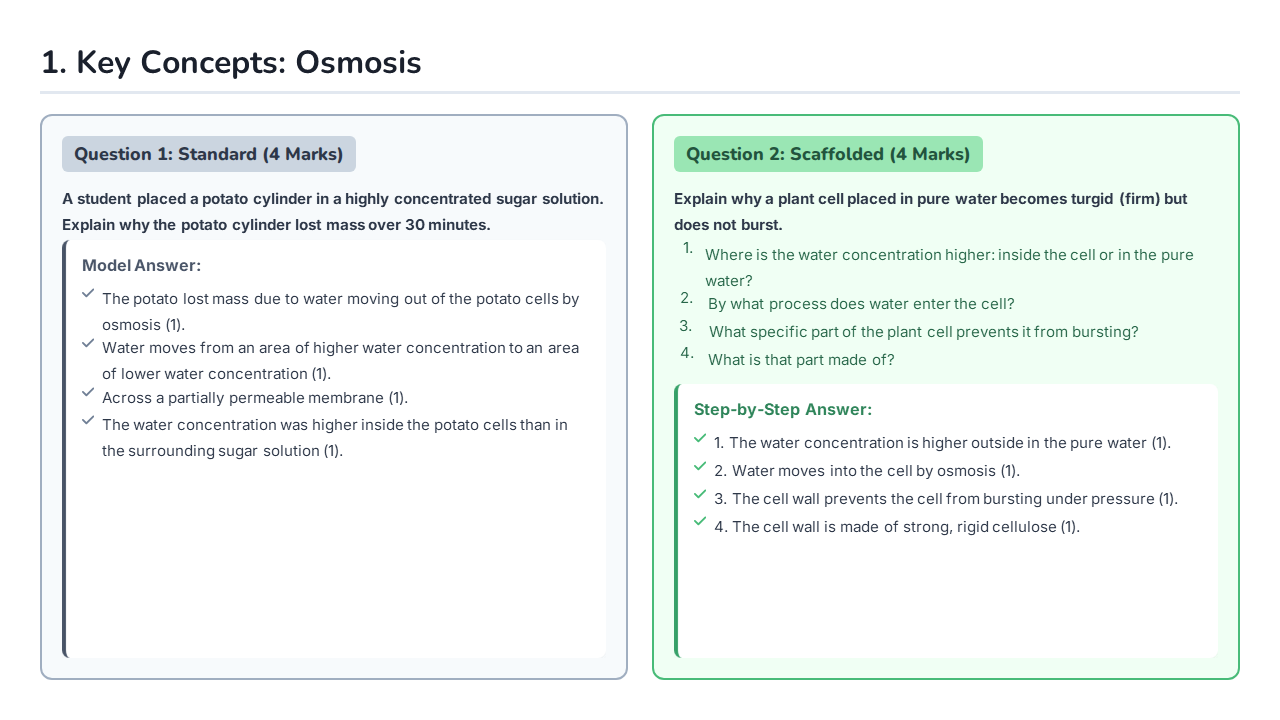Viewport: 1280px width, 720px height.
Task: Select scaffold question 'What is that part made of?'
Action: [801, 360]
